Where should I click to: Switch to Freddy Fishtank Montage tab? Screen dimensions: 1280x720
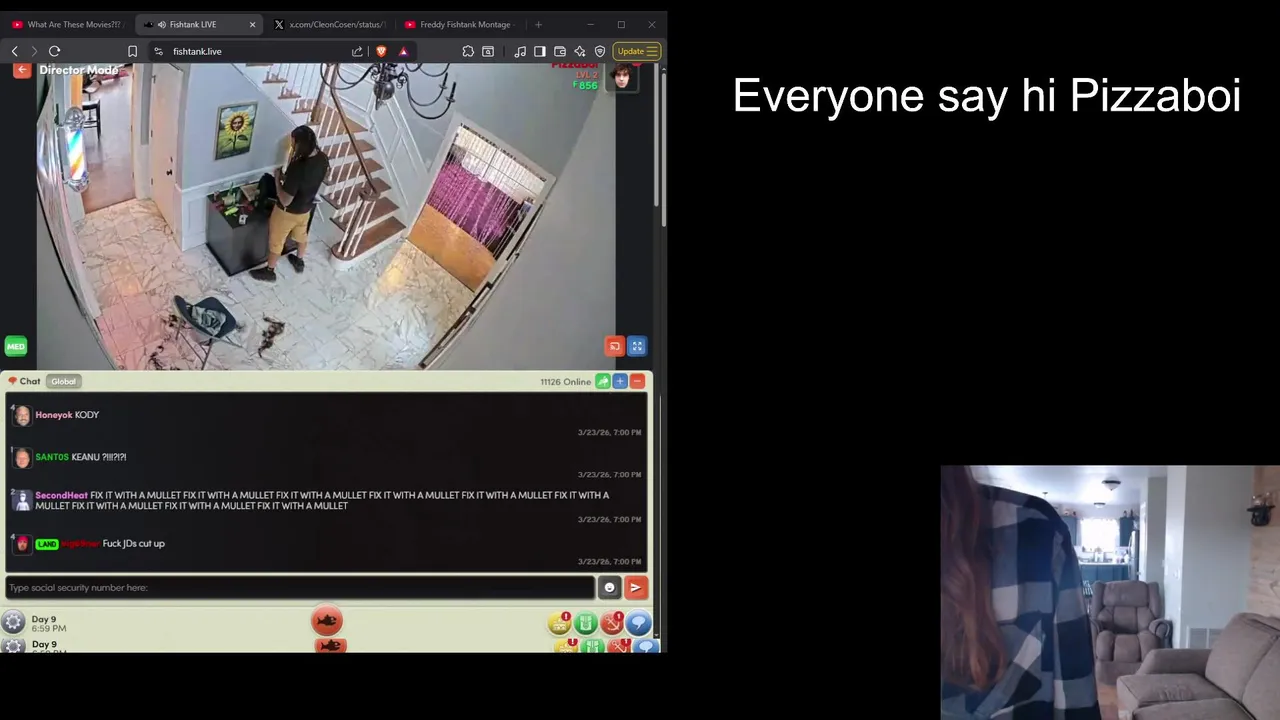point(460,24)
